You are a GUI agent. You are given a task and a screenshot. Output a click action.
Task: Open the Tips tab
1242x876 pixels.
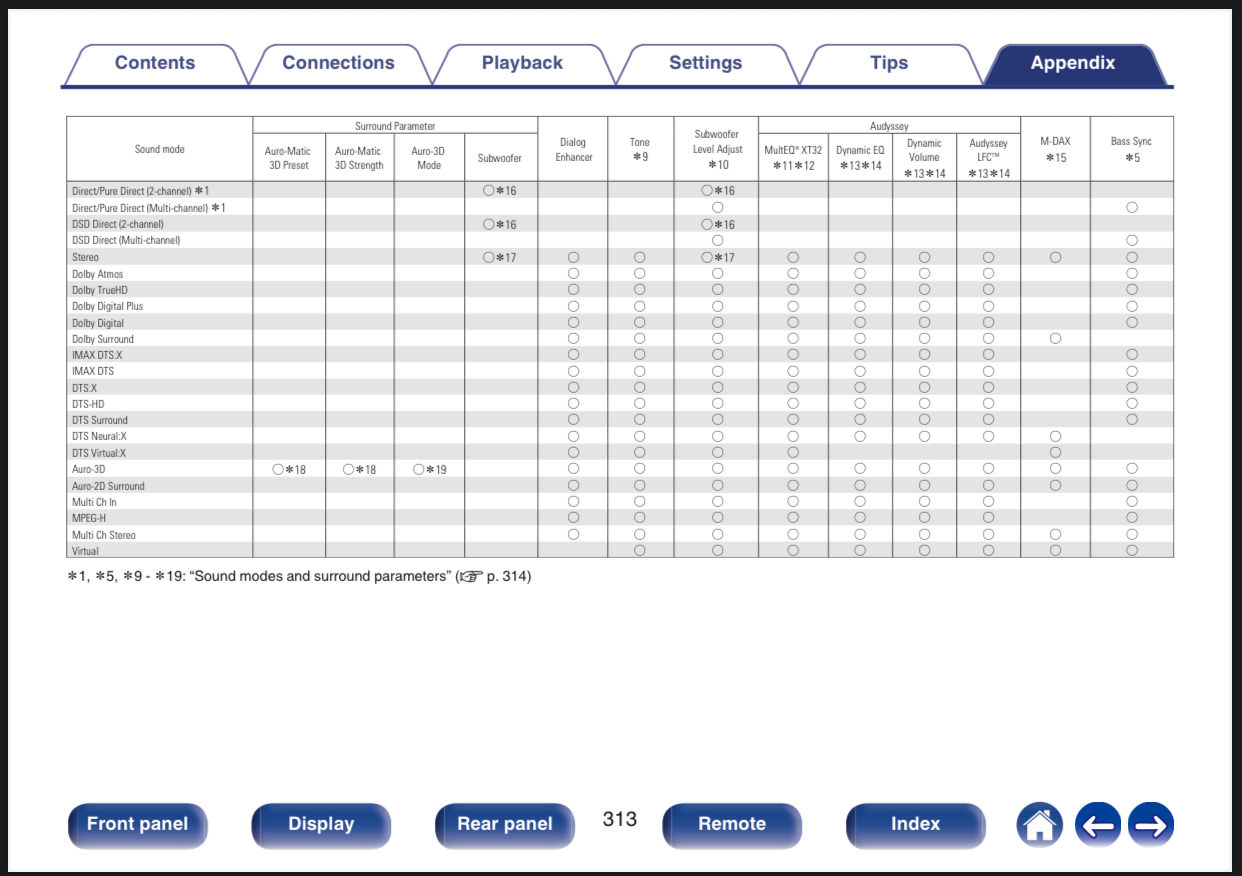888,63
